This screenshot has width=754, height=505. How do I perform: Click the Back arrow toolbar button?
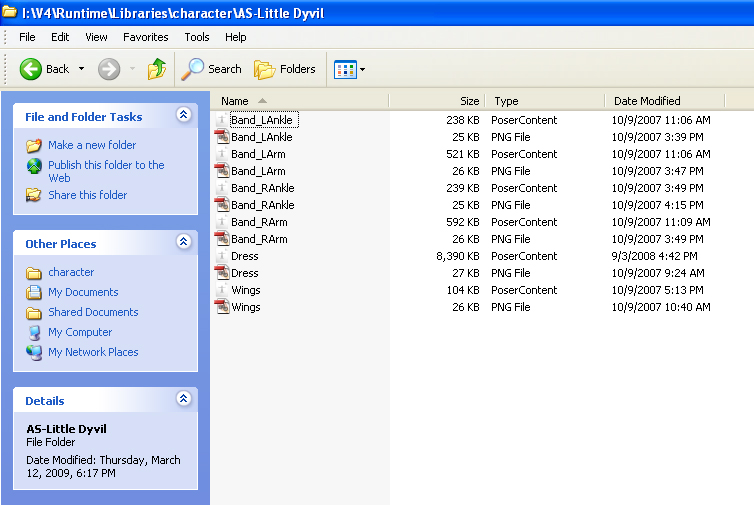click(x=32, y=69)
